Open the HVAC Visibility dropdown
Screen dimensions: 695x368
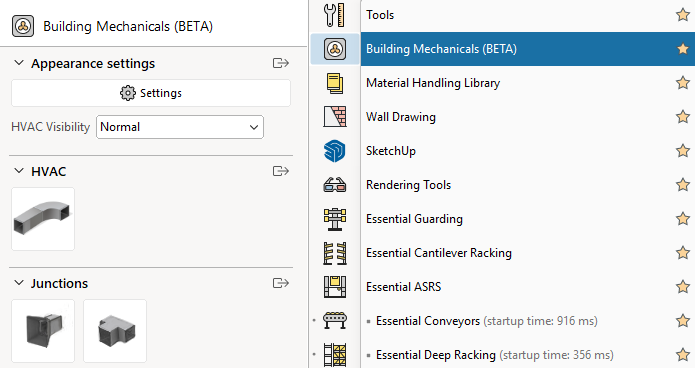pos(180,127)
